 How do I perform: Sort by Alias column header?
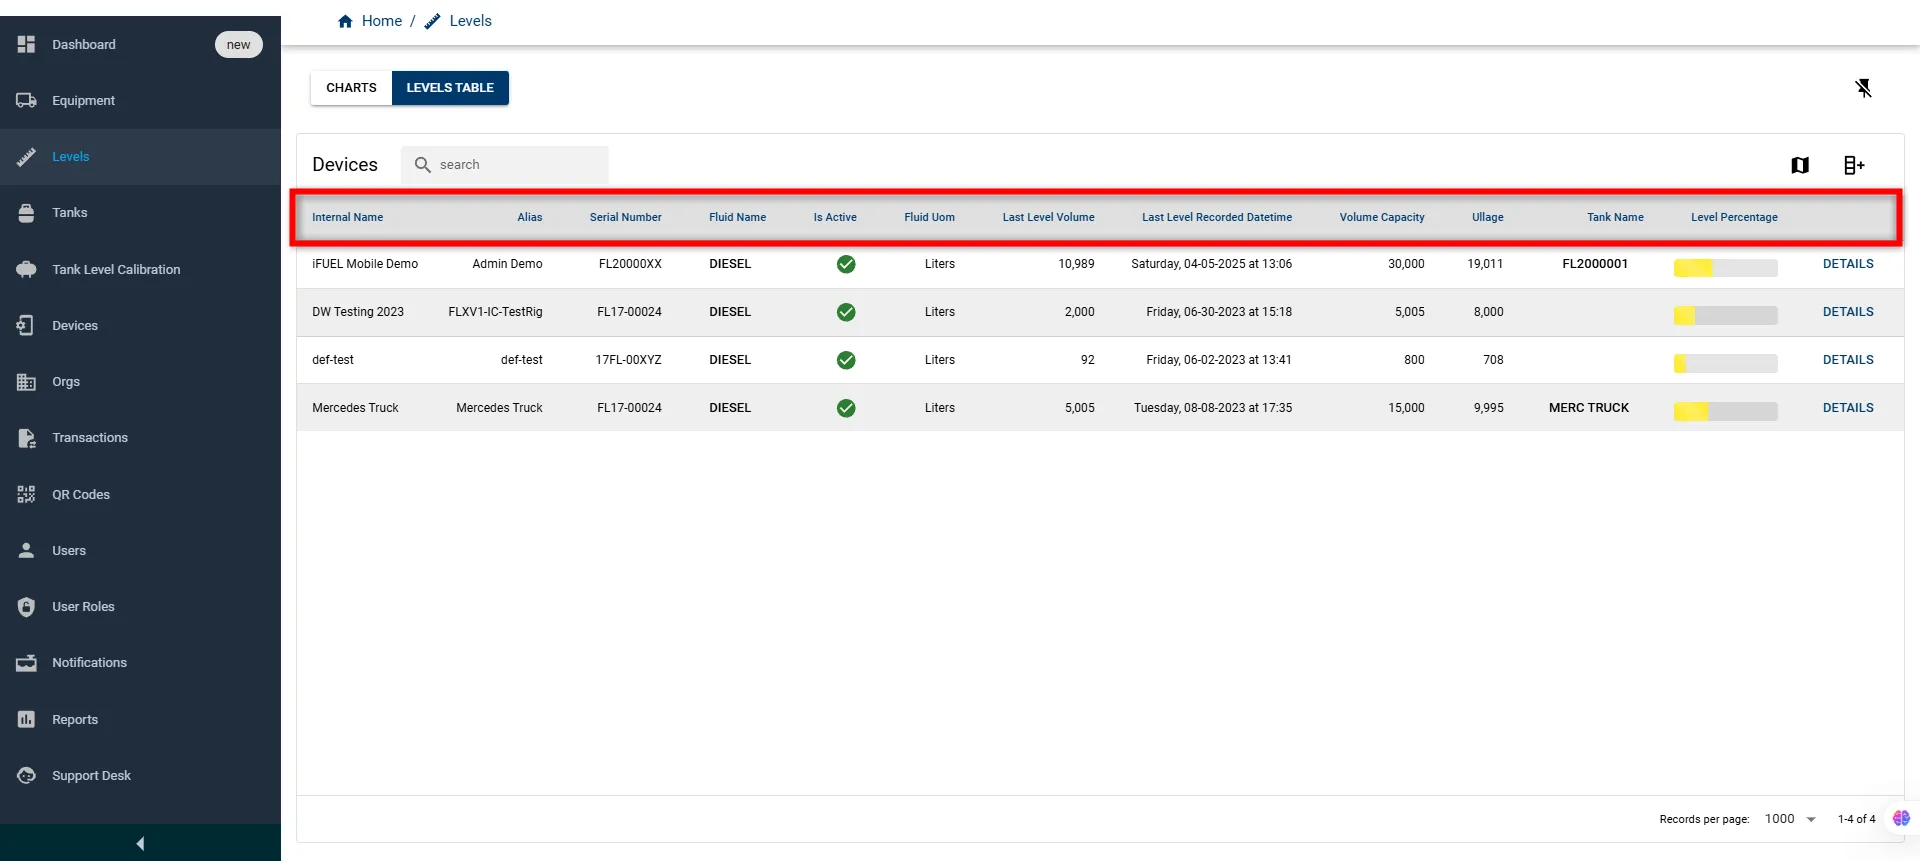pyautogui.click(x=530, y=217)
